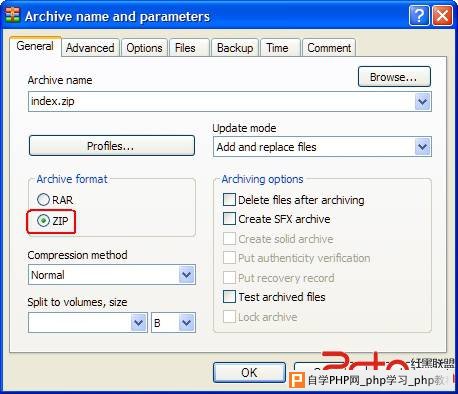Viewport: 458px width, 394px height.
Task: Close the Archive name and parameters dialog
Action: (442, 15)
